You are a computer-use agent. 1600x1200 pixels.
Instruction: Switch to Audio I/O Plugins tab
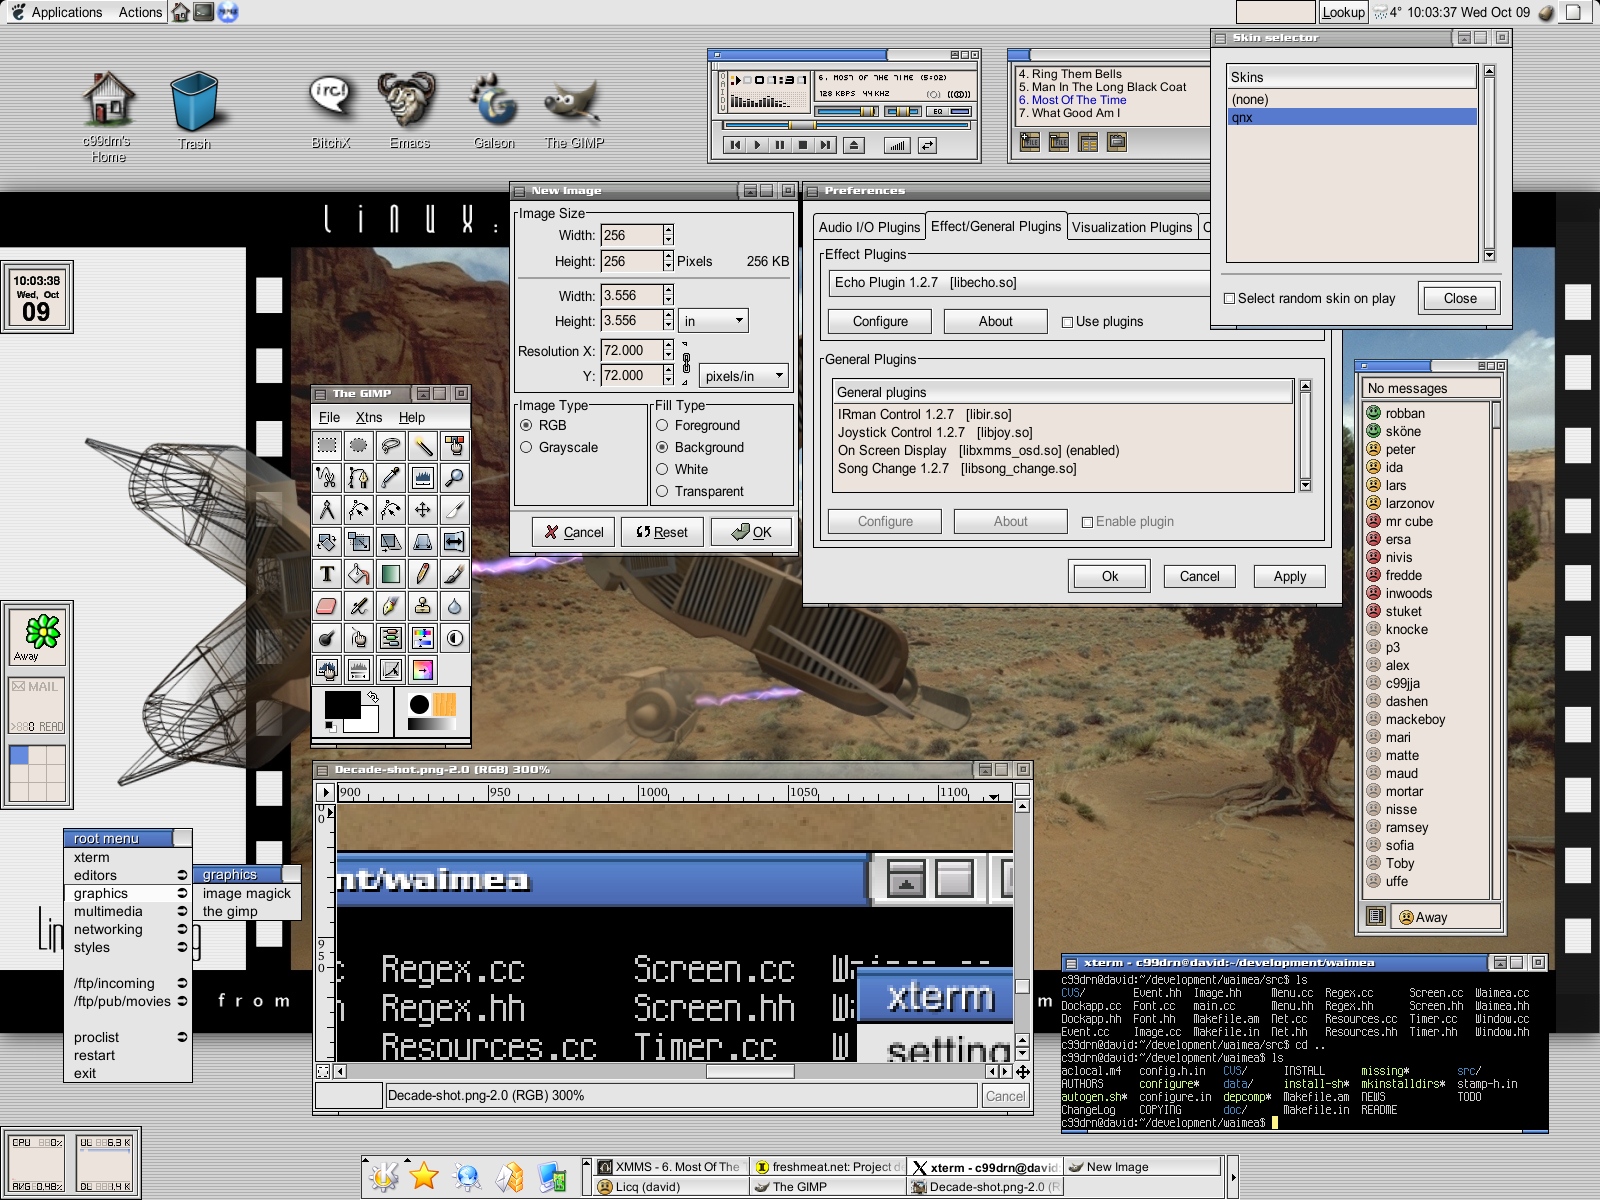click(x=869, y=228)
